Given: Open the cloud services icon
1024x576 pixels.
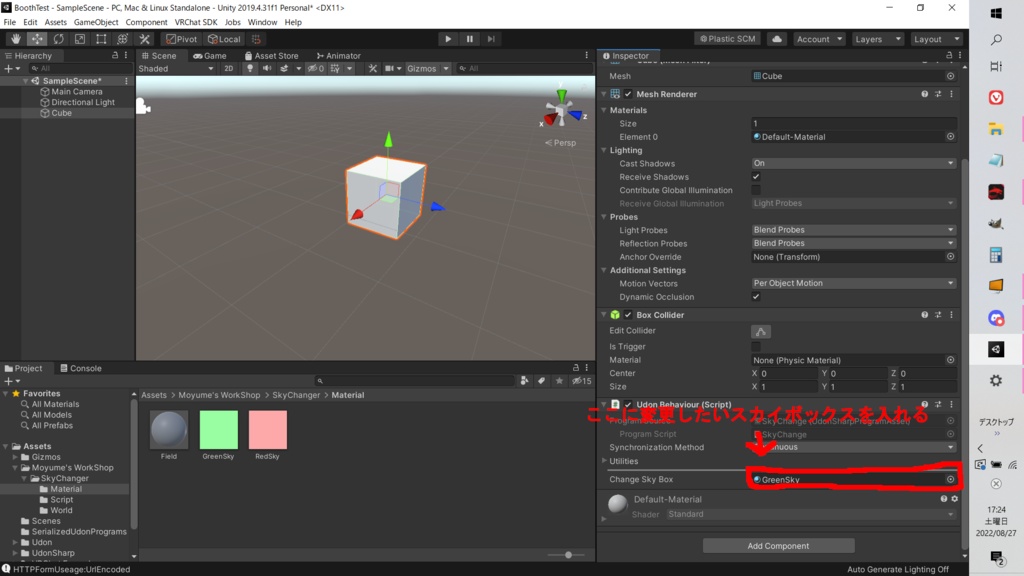Looking at the screenshot, I should (776, 39).
